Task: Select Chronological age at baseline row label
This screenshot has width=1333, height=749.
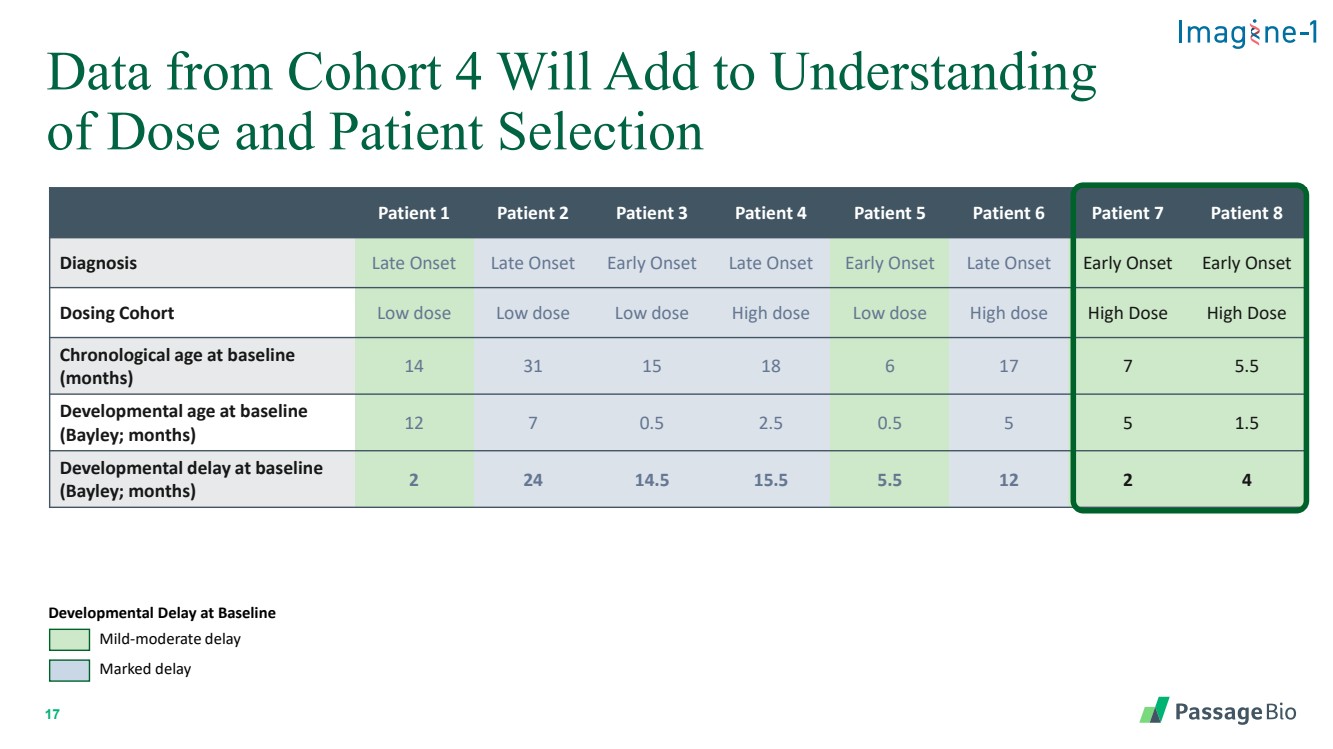Action: pyautogui.click(x=177, y=367)
